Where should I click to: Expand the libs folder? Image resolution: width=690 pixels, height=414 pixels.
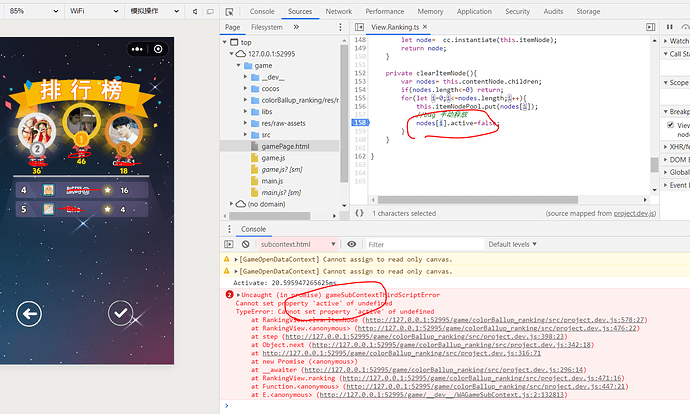coord(246,112)
